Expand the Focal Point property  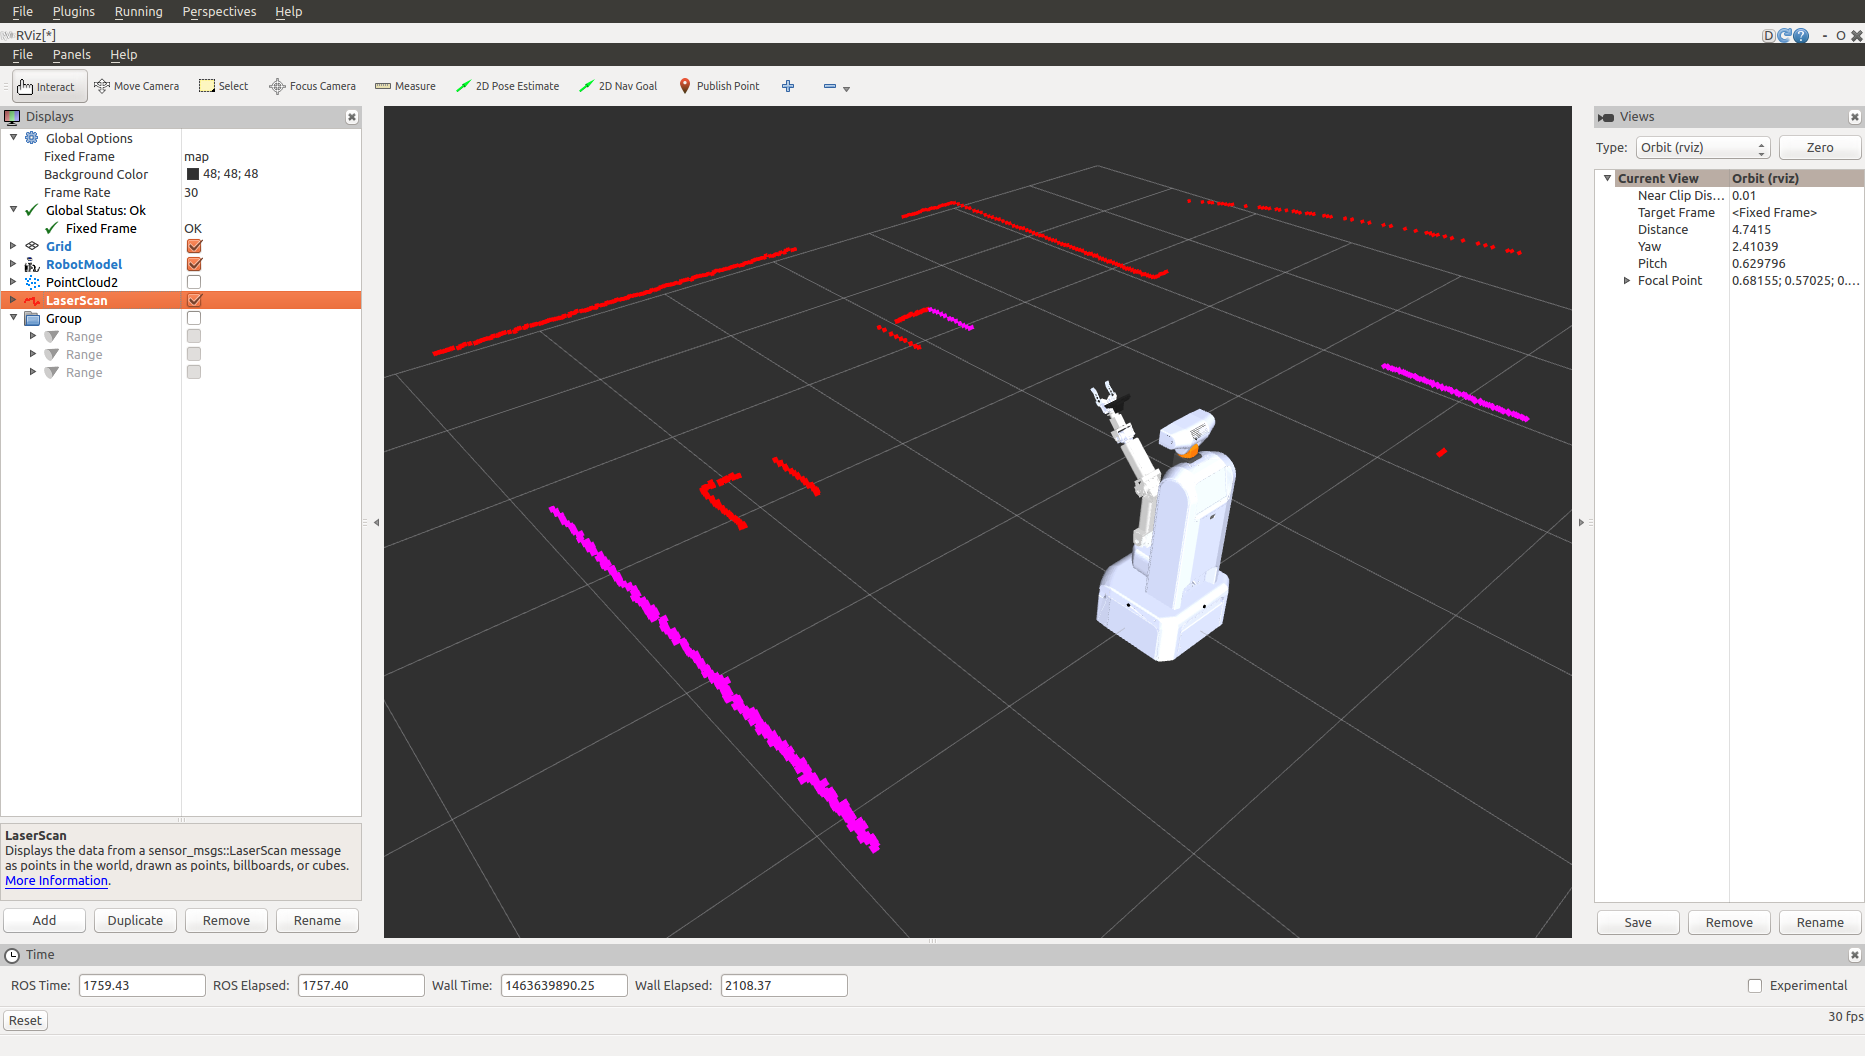tap(1626, 281)
